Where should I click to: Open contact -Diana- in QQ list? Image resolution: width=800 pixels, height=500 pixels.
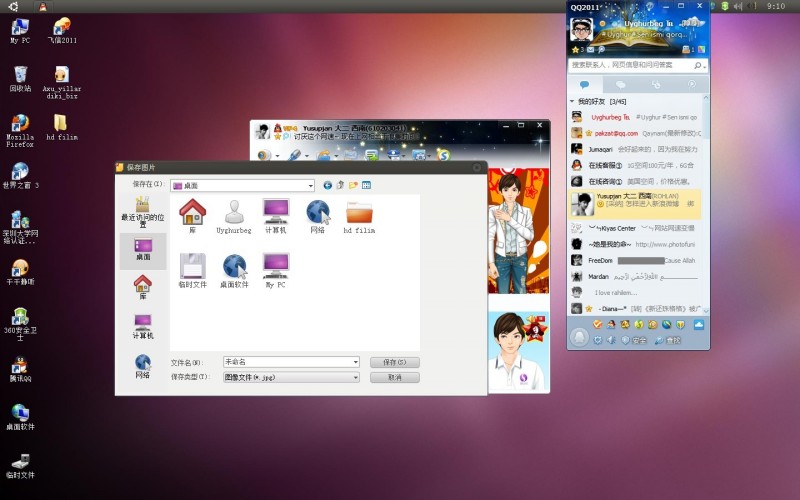coord(635,309)
